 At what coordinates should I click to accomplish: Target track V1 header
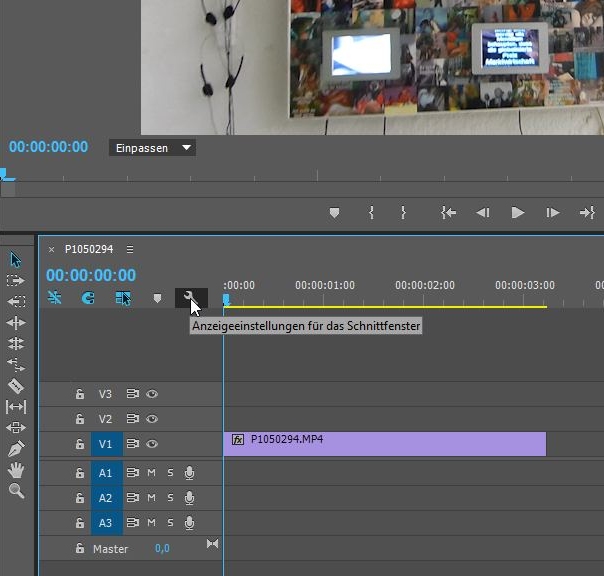(x=107, y=444)
